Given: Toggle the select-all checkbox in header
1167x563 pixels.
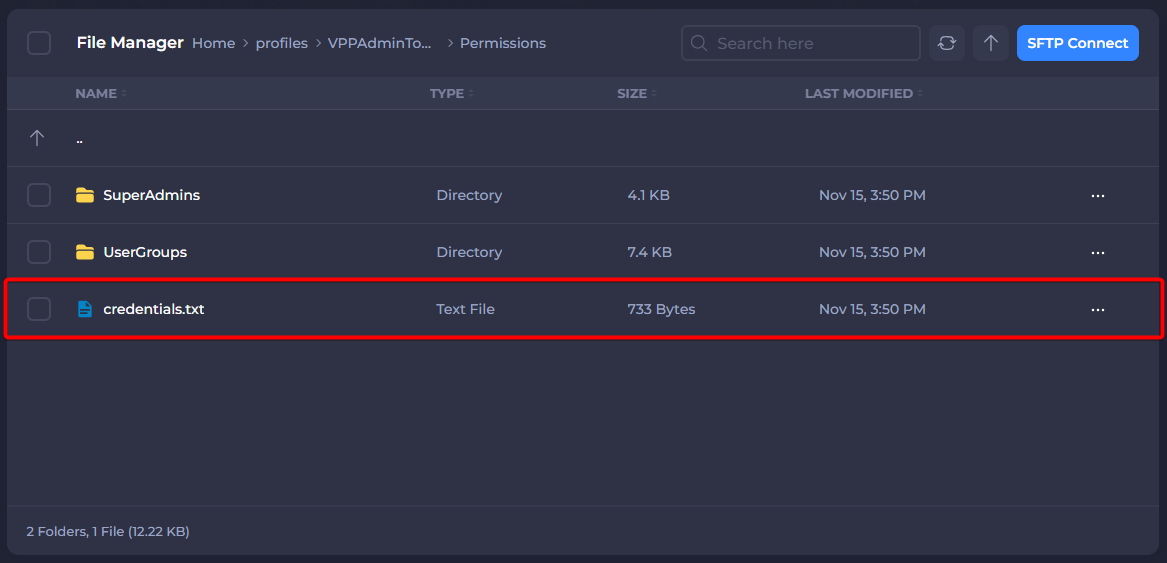Looking at the screenshot, I should tap(39, 43).
